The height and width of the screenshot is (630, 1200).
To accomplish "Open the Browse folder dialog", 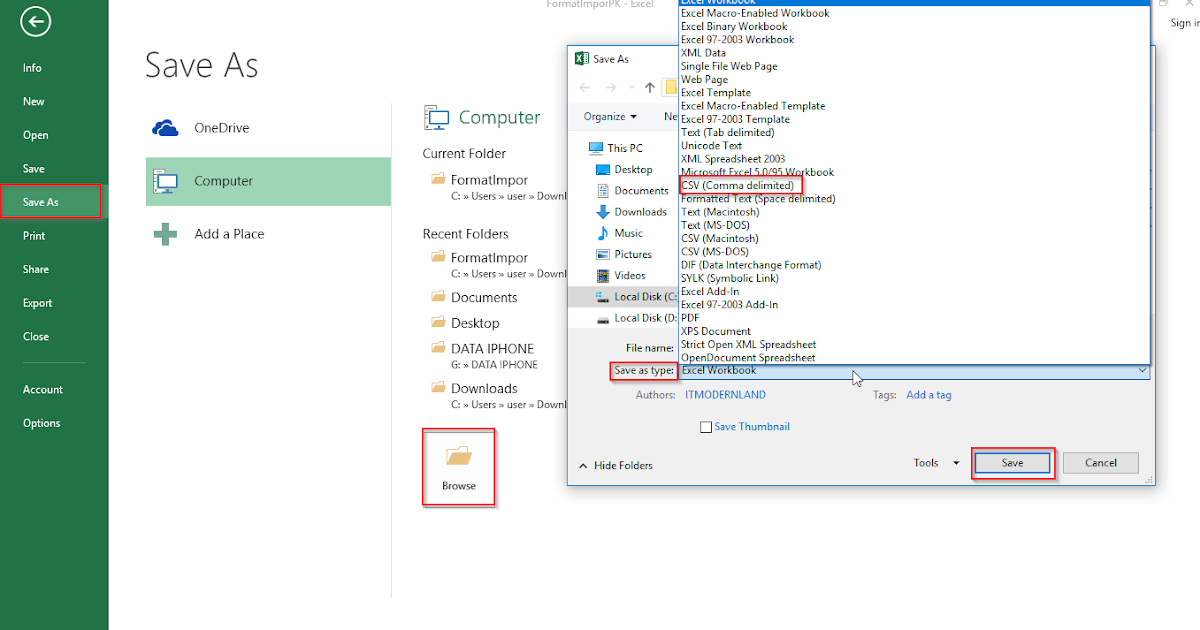I will [x=458, y=466].
